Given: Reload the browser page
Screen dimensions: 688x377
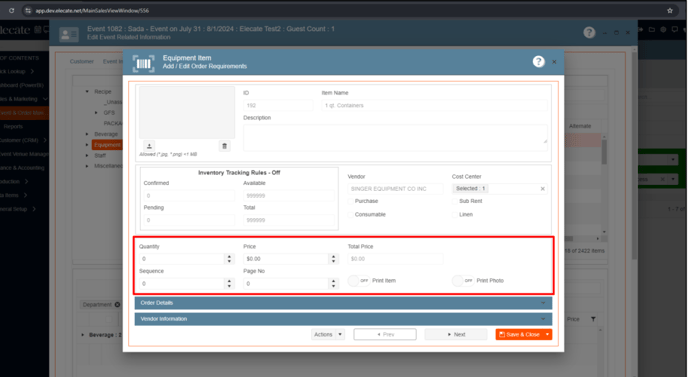Looking at the screenshot, I should coord(11,11).
